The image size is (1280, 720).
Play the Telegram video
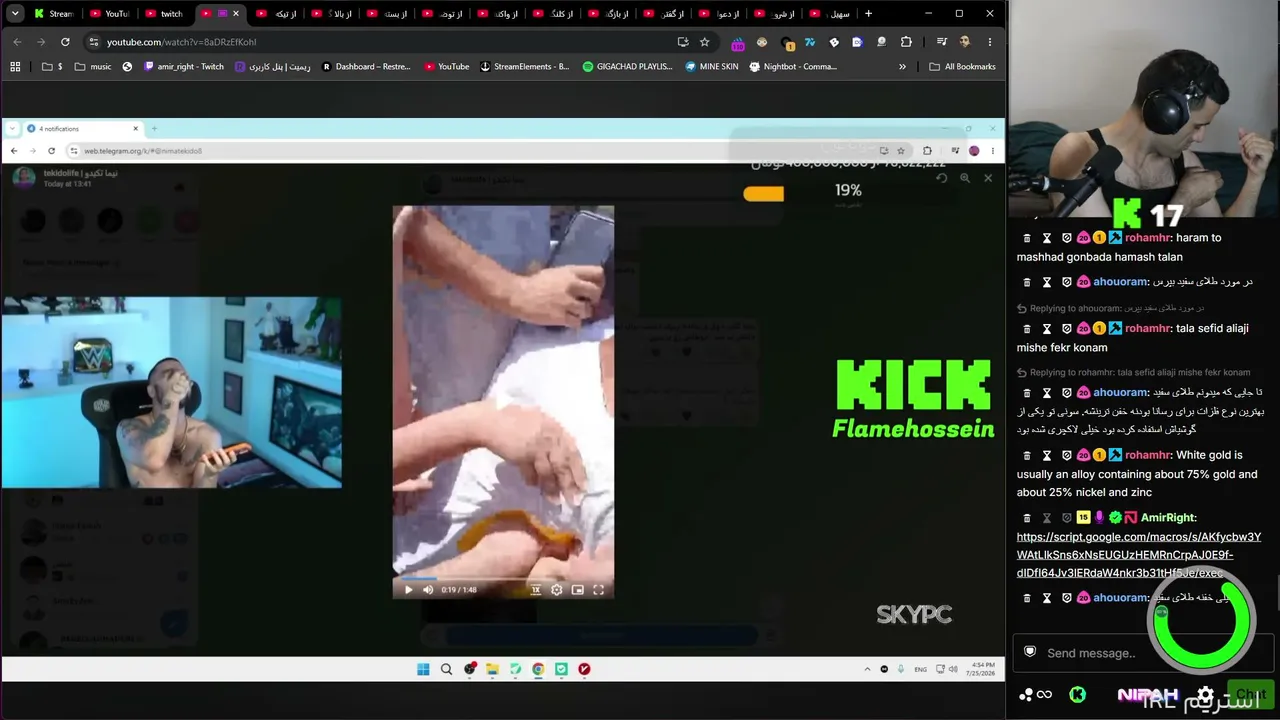(x=408, y=590)
